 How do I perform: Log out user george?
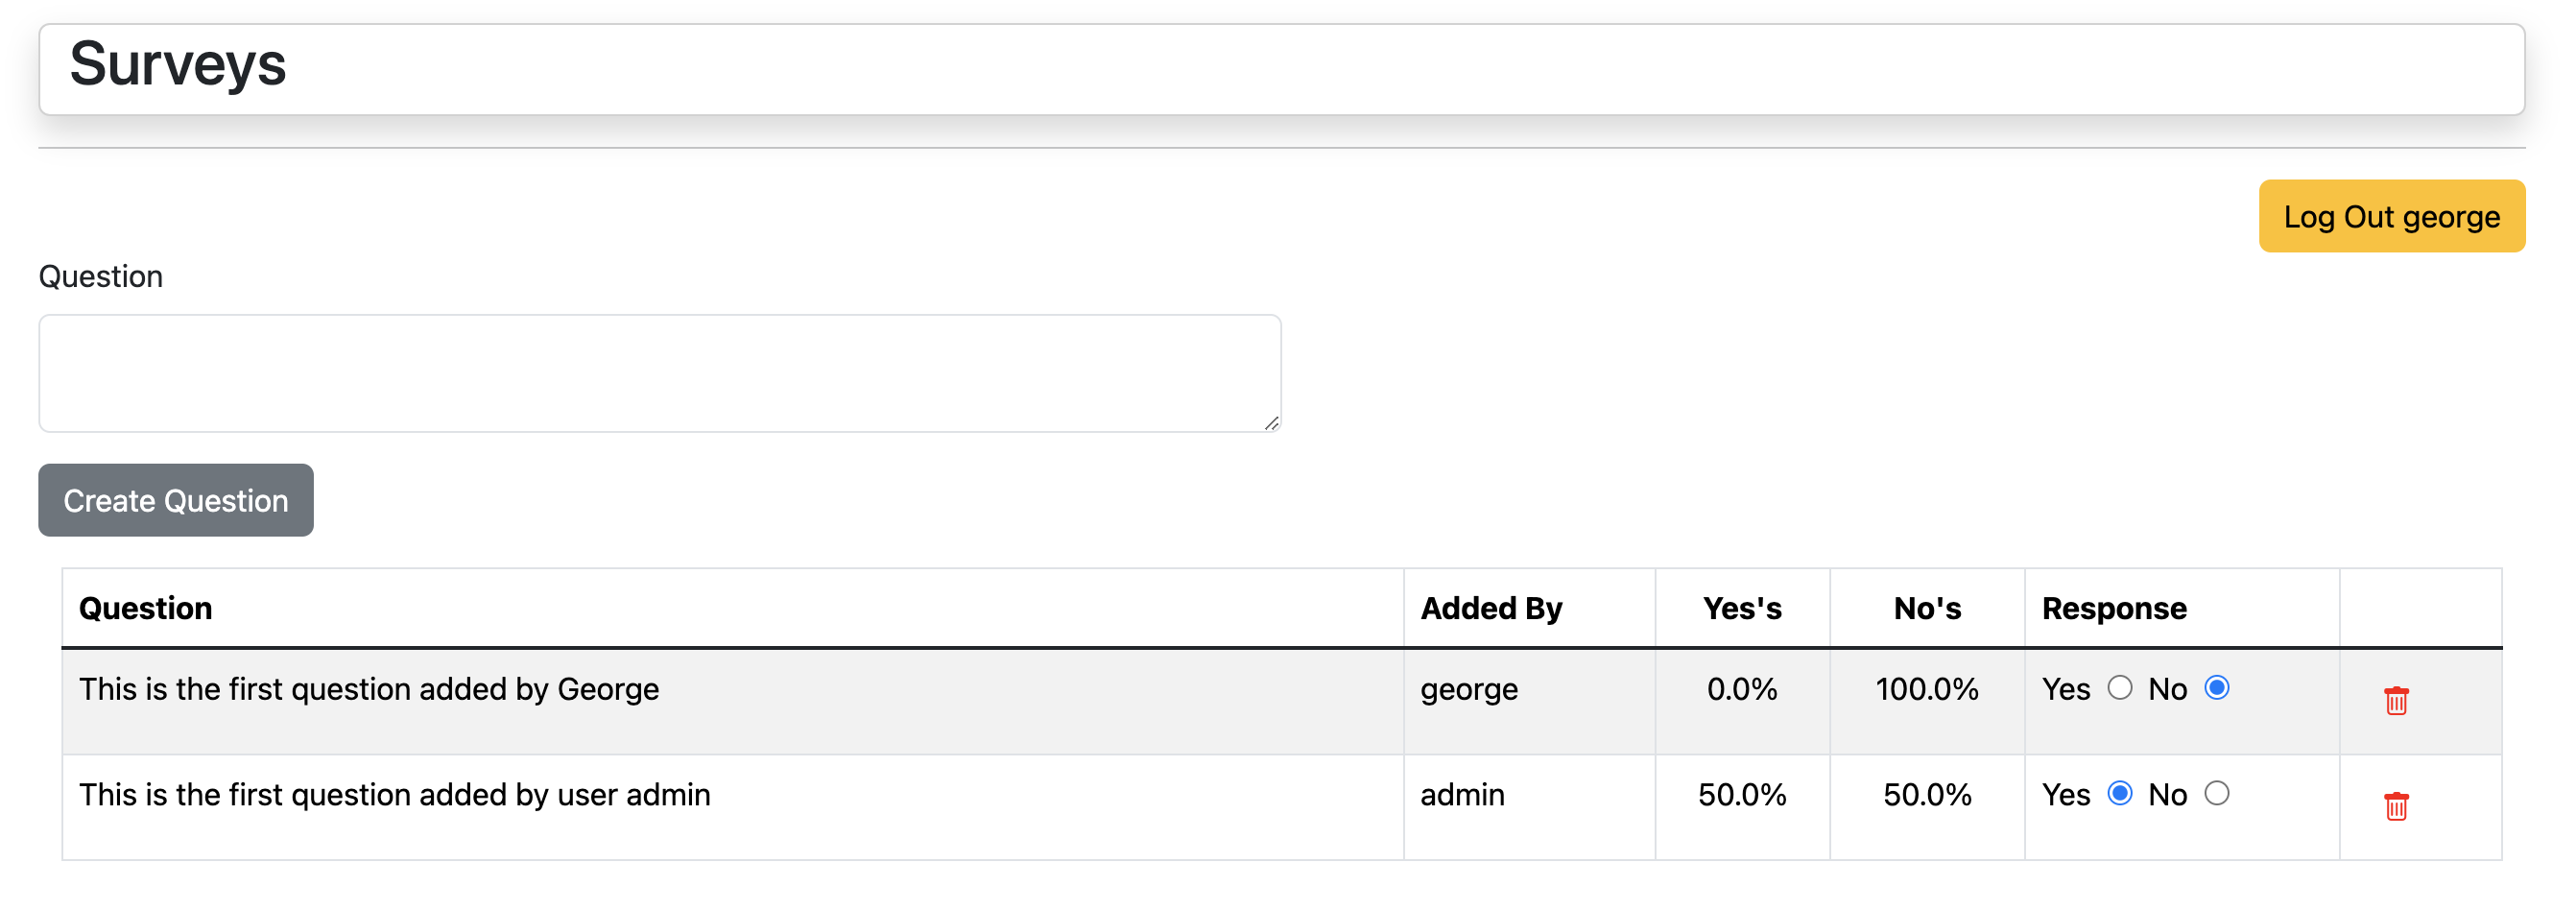click(2391, 216)
